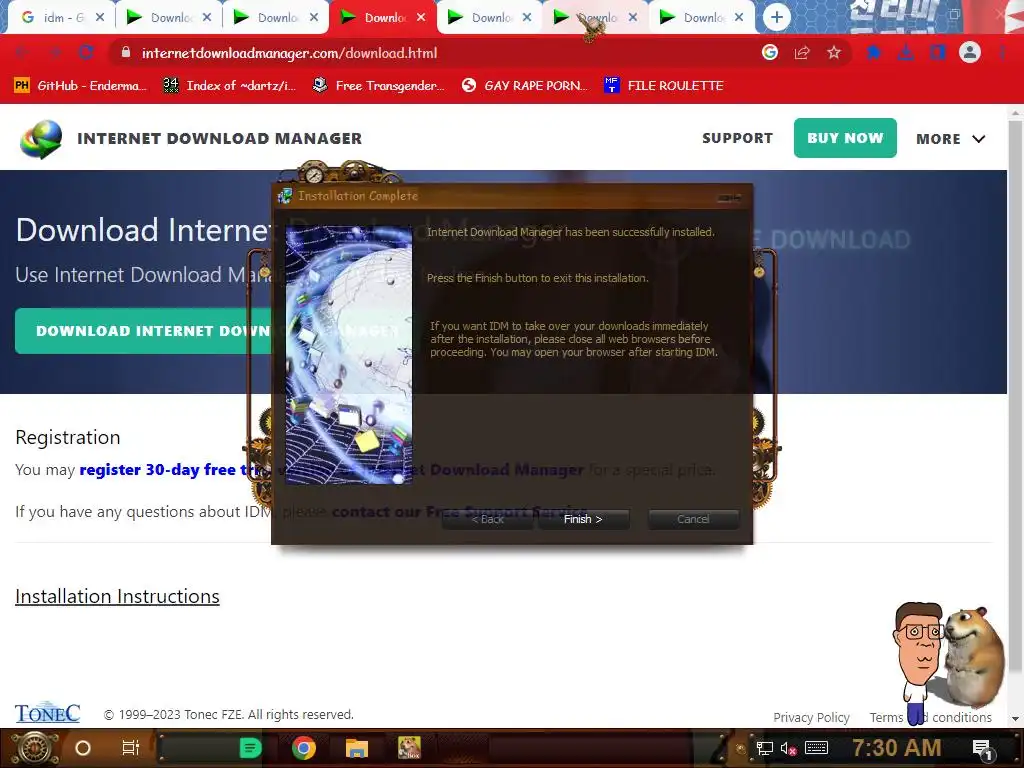This screenshot has width=1024, height=768.
Task: Close the currently active Download tab
Action: tap(421, 18)
